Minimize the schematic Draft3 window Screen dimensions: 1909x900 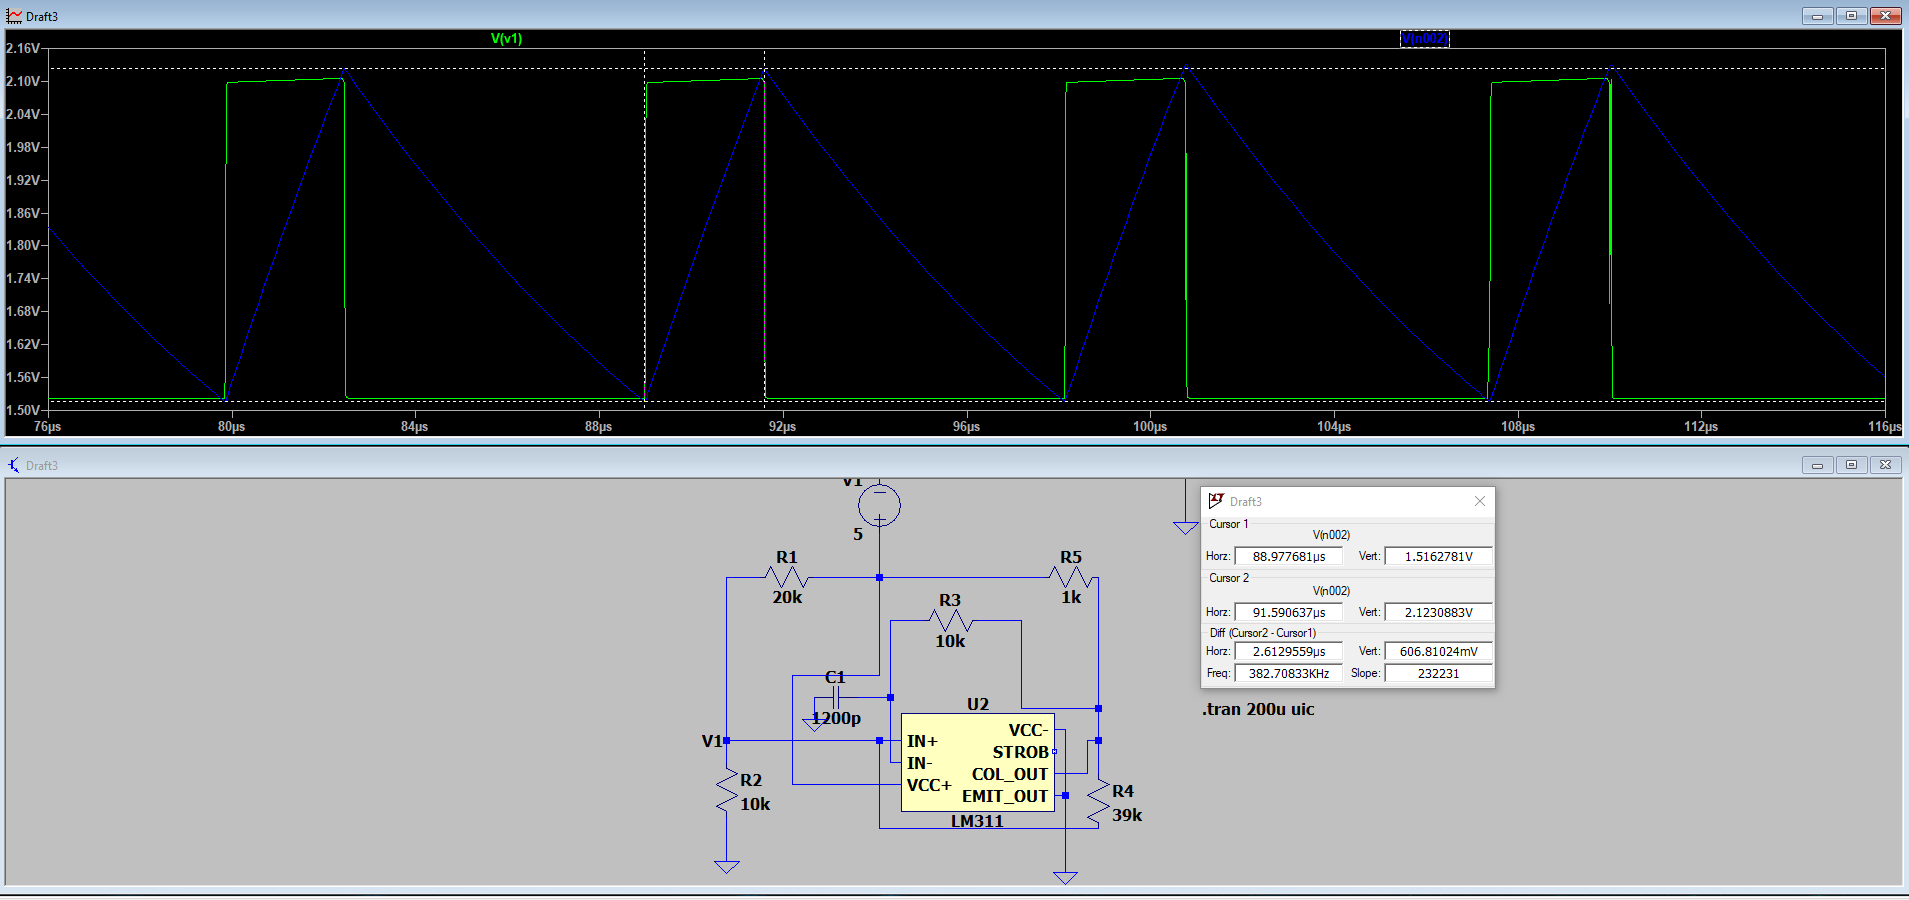(x=1817, y=465)
